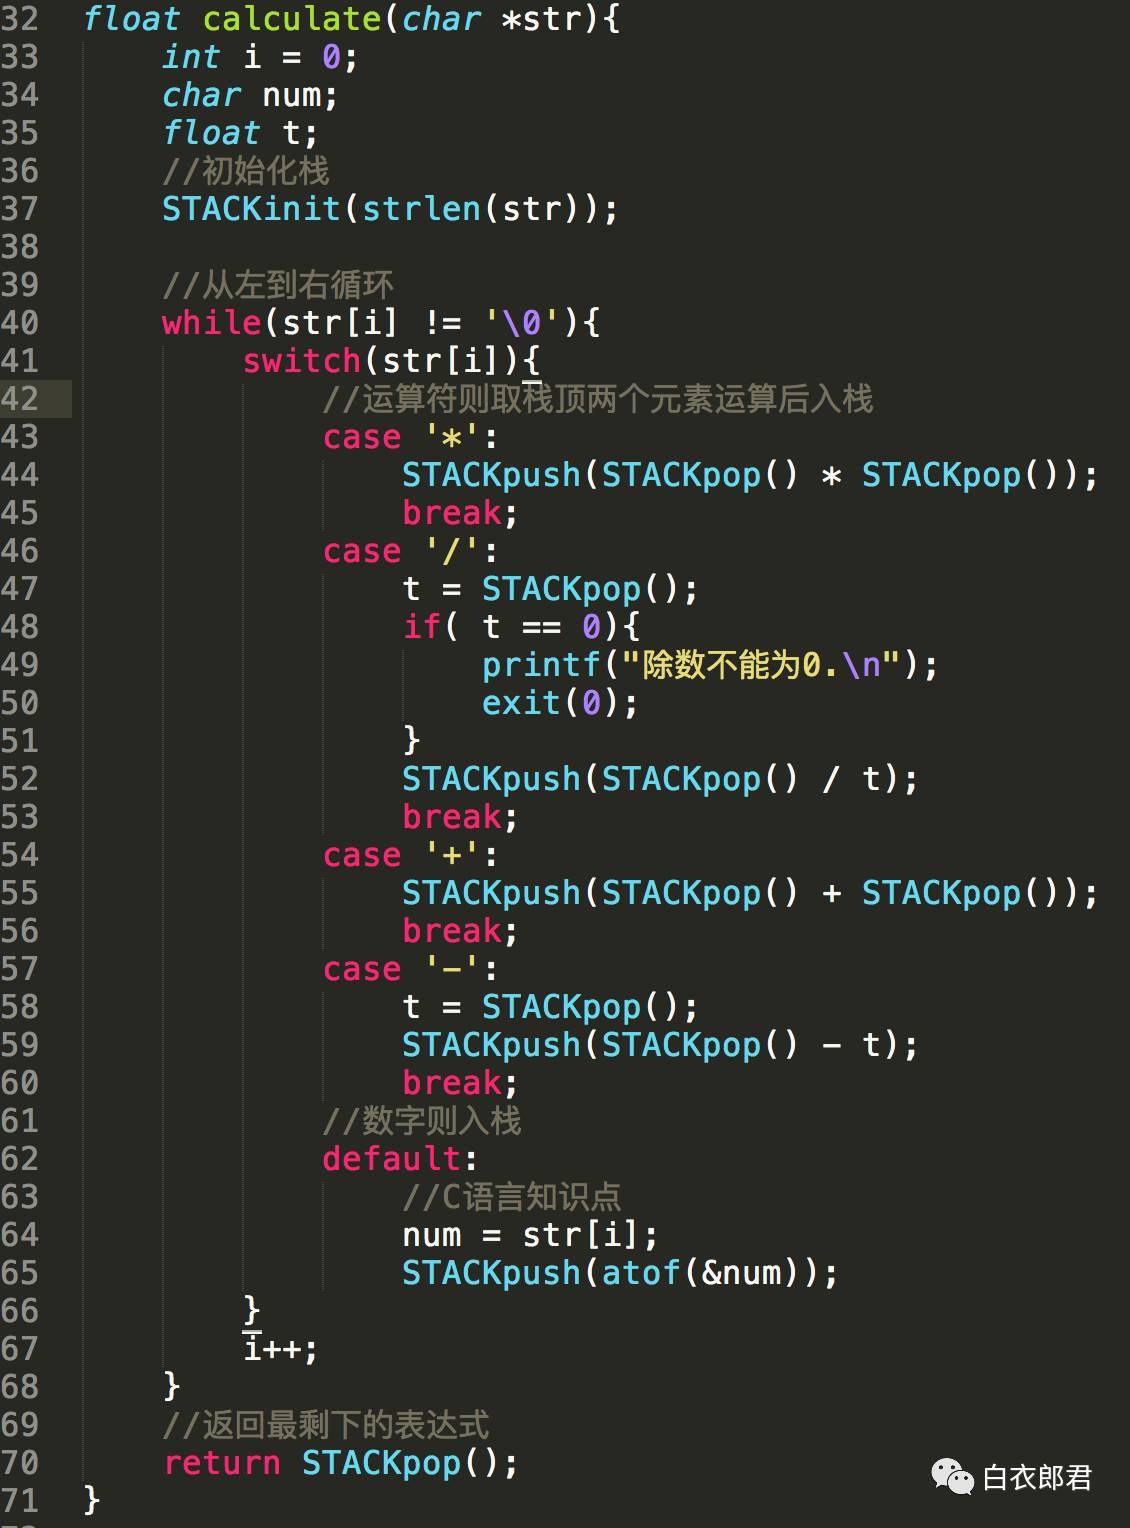Image resolution: width=1130 pixels, height=1528 pixels.
Task: Click the i++ statement on line 67
Action: pos(281,1349)
